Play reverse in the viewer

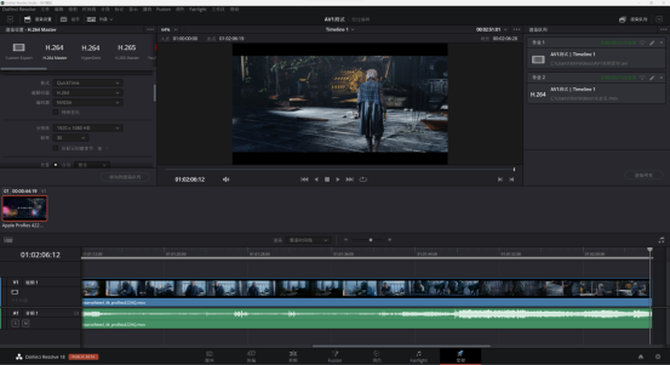click(316, 180)
